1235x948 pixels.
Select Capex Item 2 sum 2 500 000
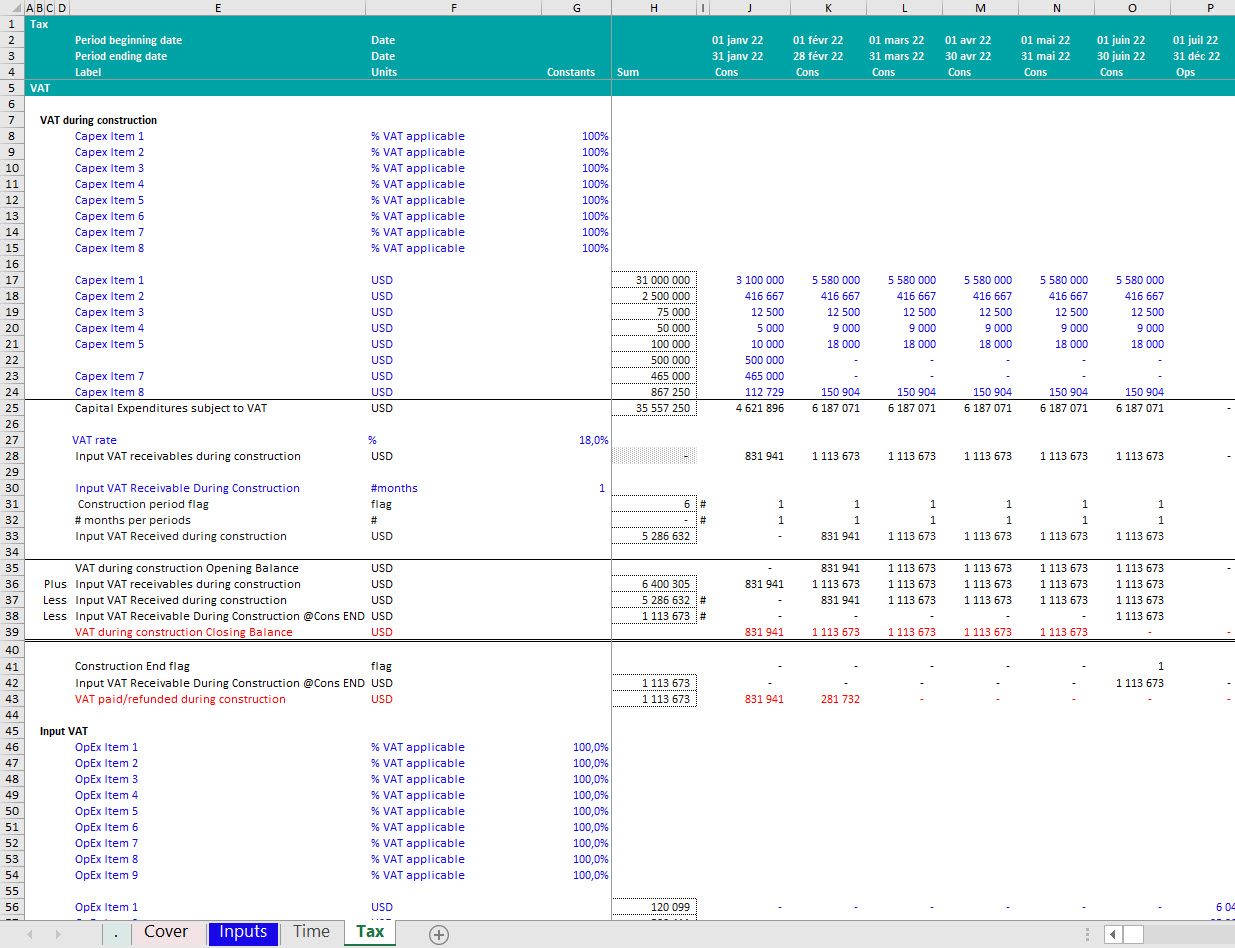point(654,296)
